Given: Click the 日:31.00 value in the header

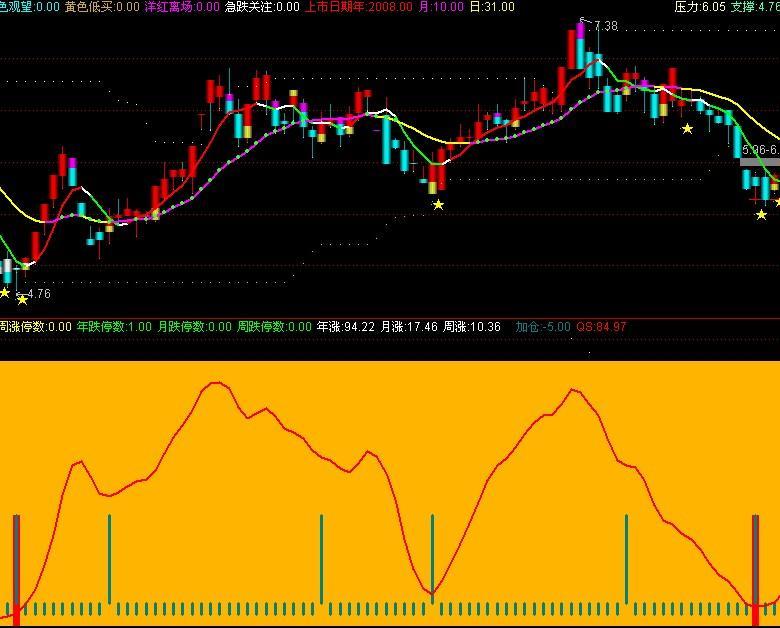Looking at the screenshot, I should click(x=492, y=7).
